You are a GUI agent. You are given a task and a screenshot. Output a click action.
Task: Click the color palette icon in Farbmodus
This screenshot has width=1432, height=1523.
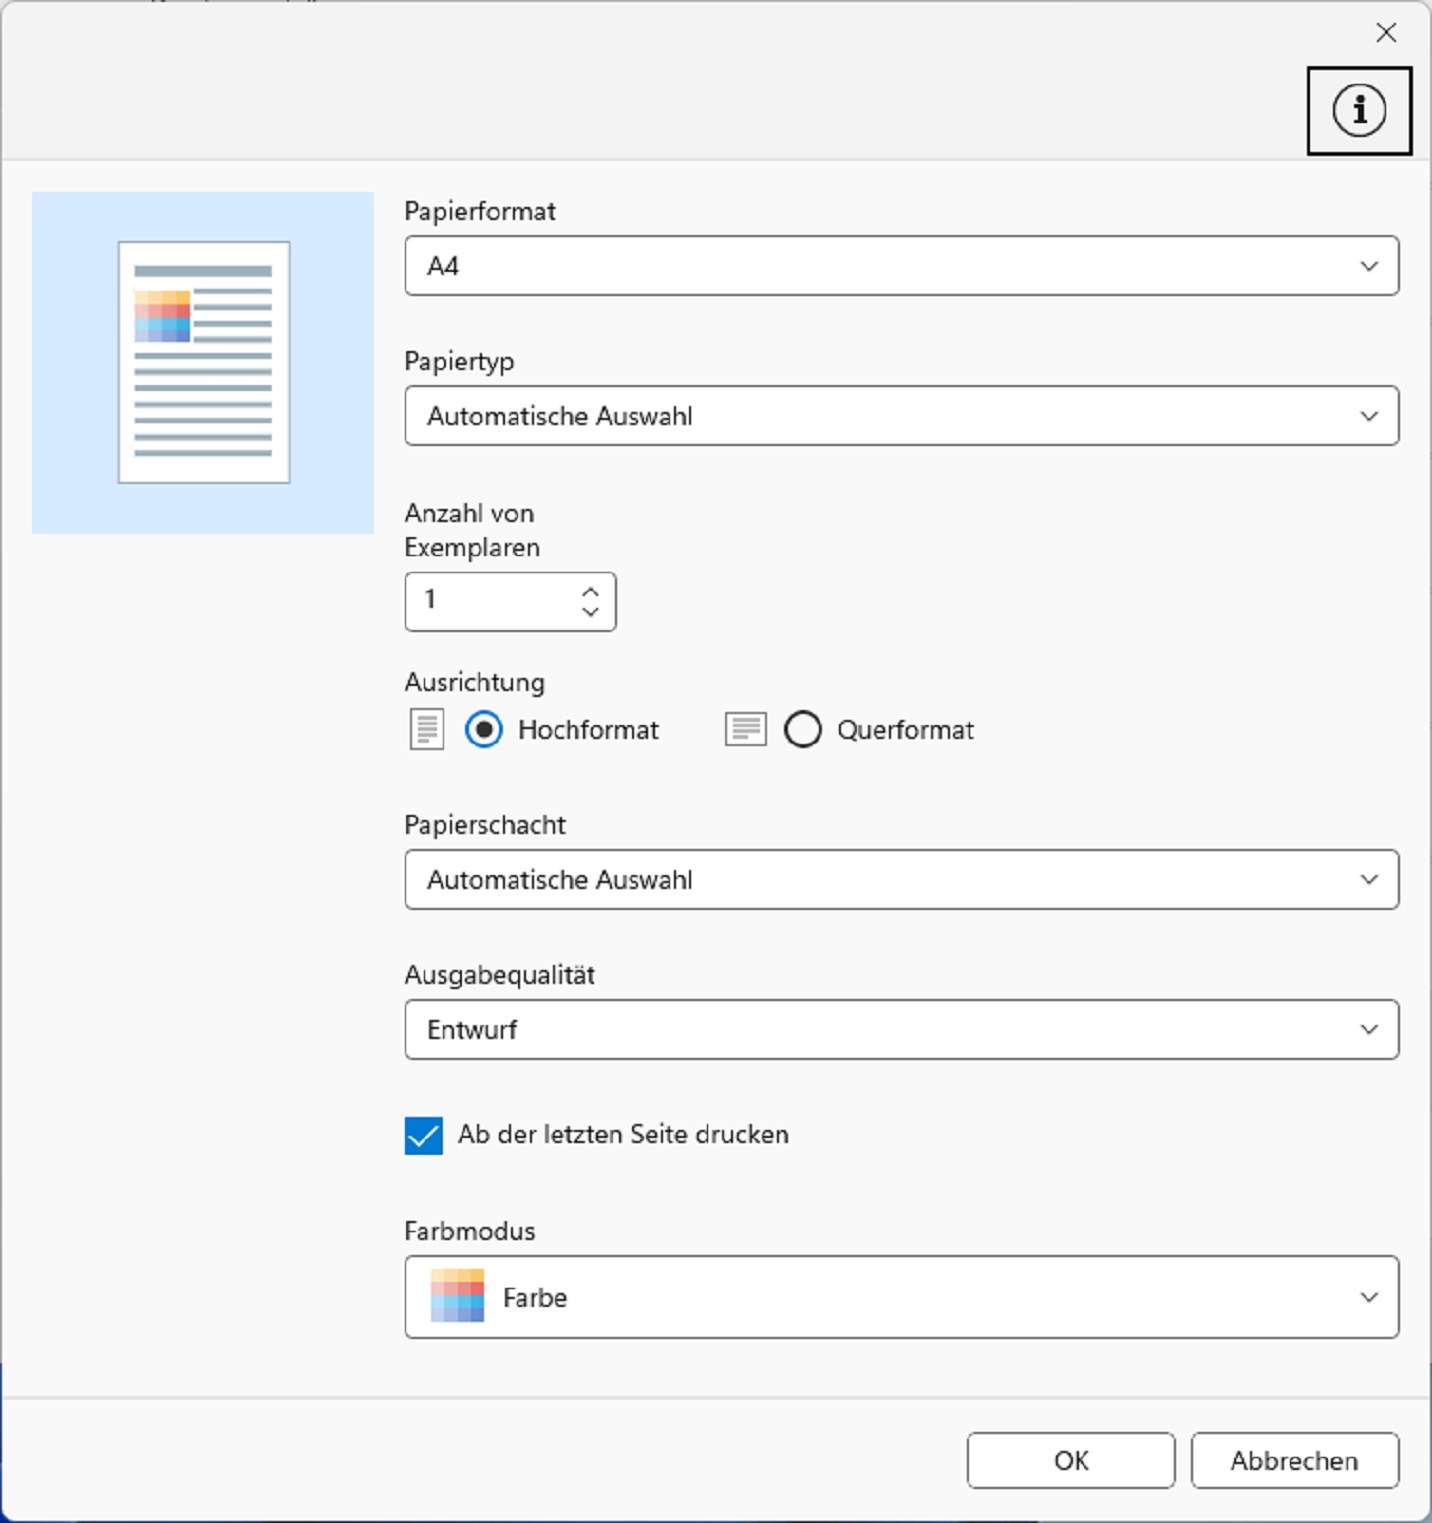point(457,1296)
